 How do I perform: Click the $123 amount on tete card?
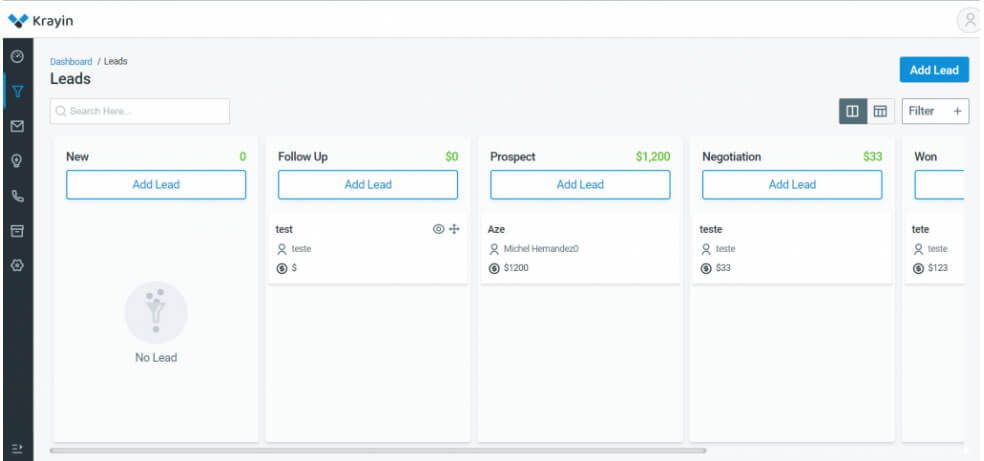pos(938,268)
